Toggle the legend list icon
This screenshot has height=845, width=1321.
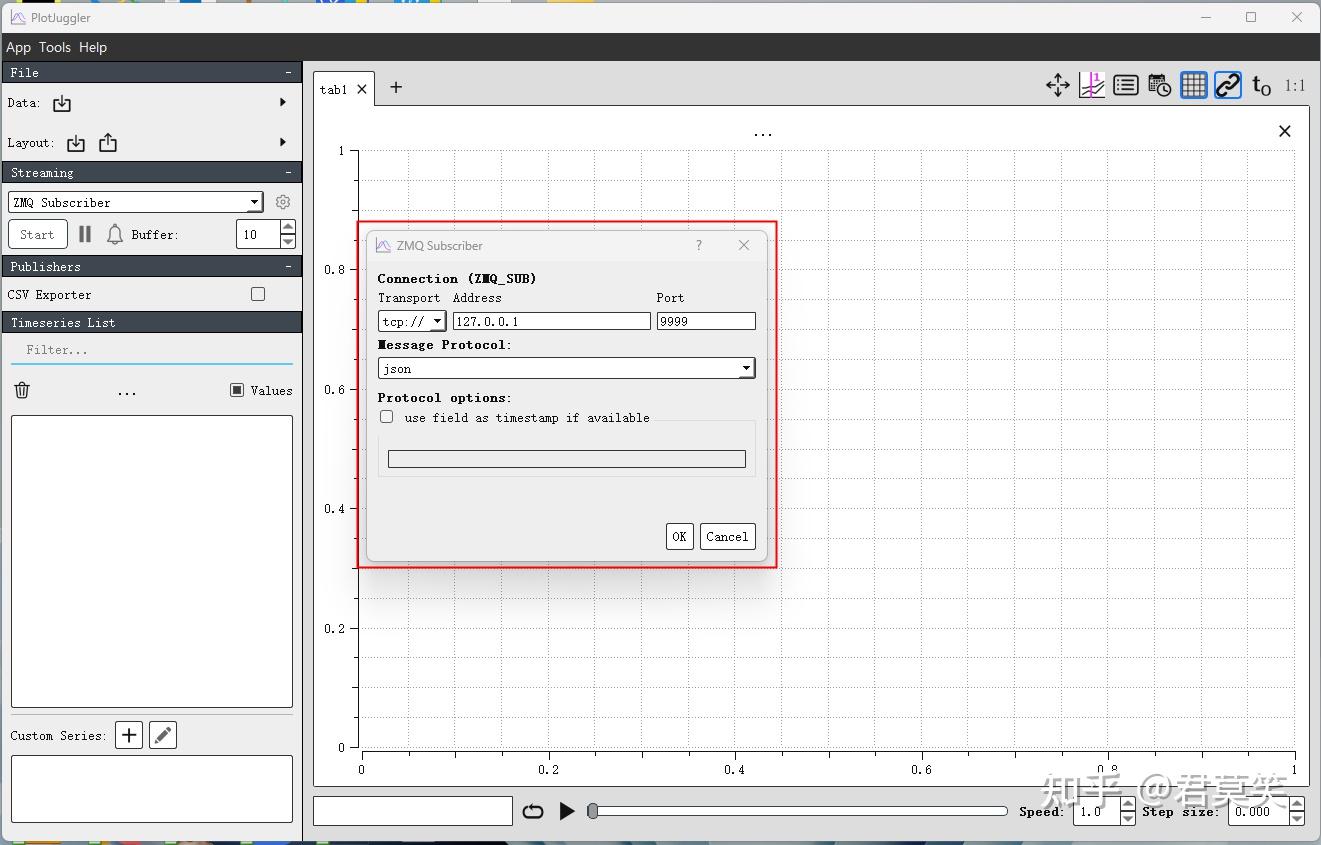[1126, 86]
